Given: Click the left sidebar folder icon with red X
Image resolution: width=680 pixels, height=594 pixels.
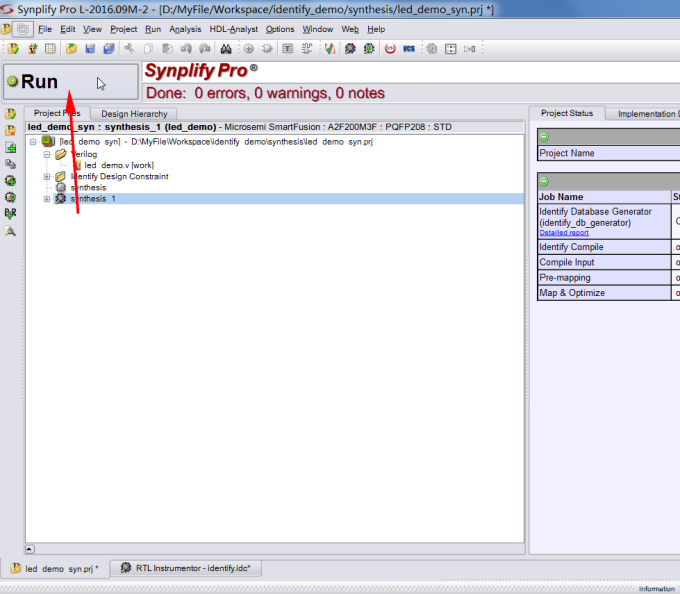Looking at the screenshot, I should (10, 131).
